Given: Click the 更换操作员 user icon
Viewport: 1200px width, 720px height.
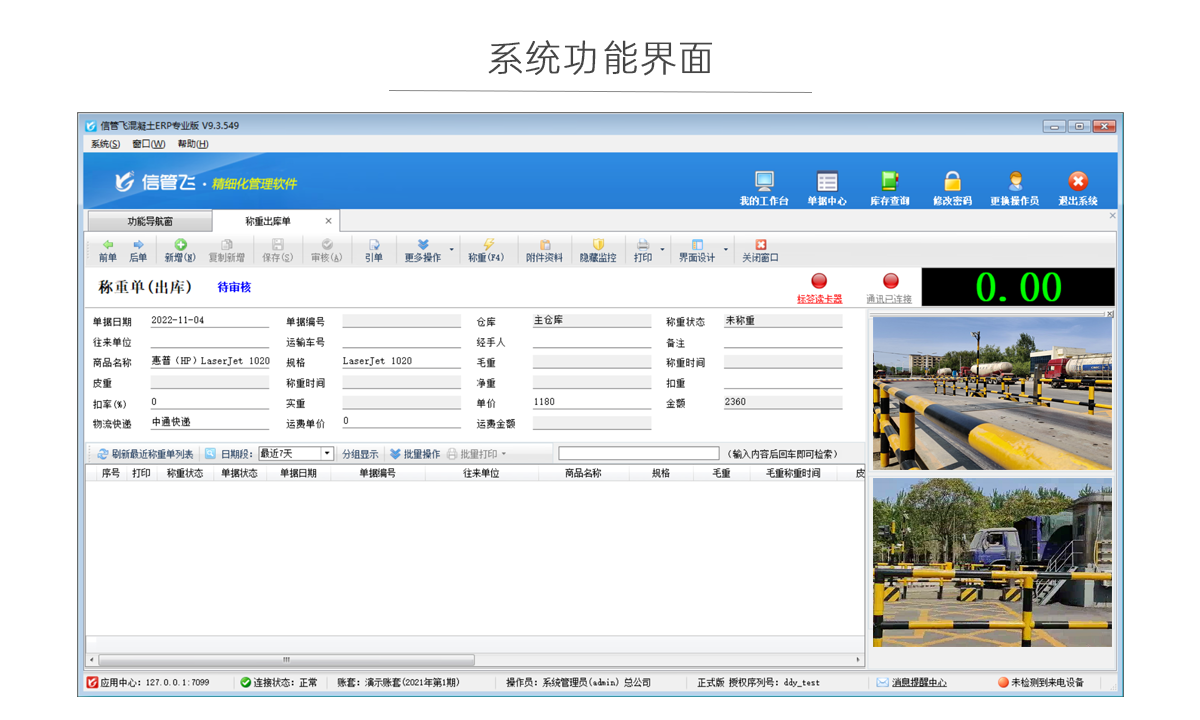Looking at the screenshot, I should [x=1014, y=182].
